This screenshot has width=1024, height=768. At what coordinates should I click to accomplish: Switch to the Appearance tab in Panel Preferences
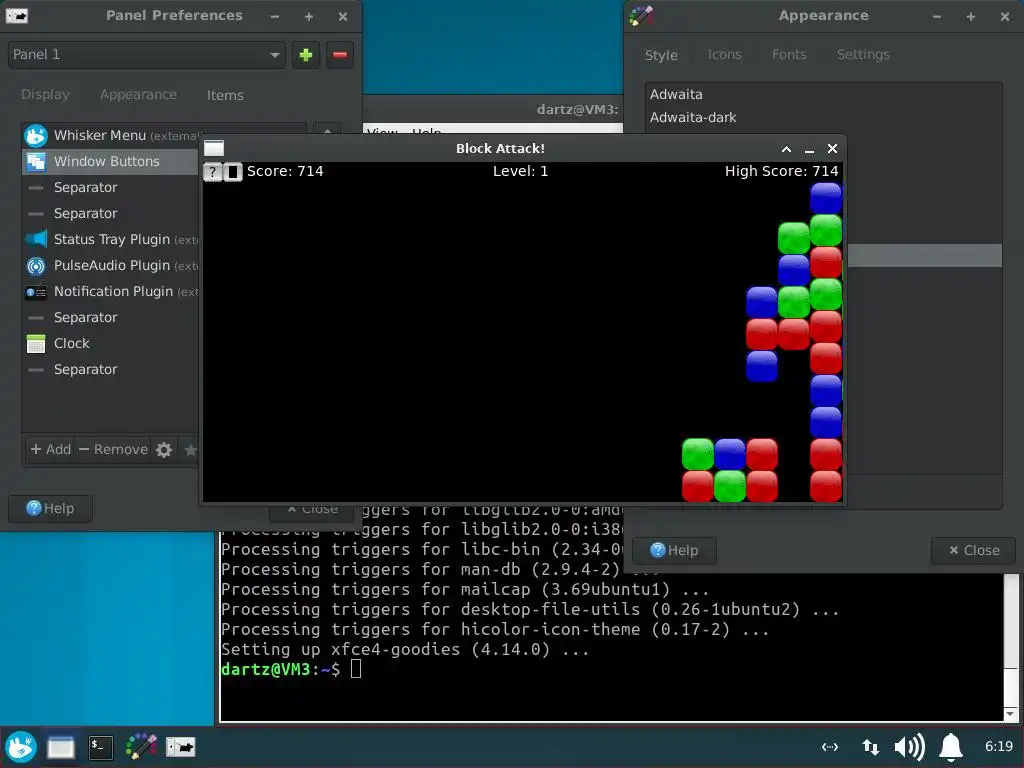[138, 95]
